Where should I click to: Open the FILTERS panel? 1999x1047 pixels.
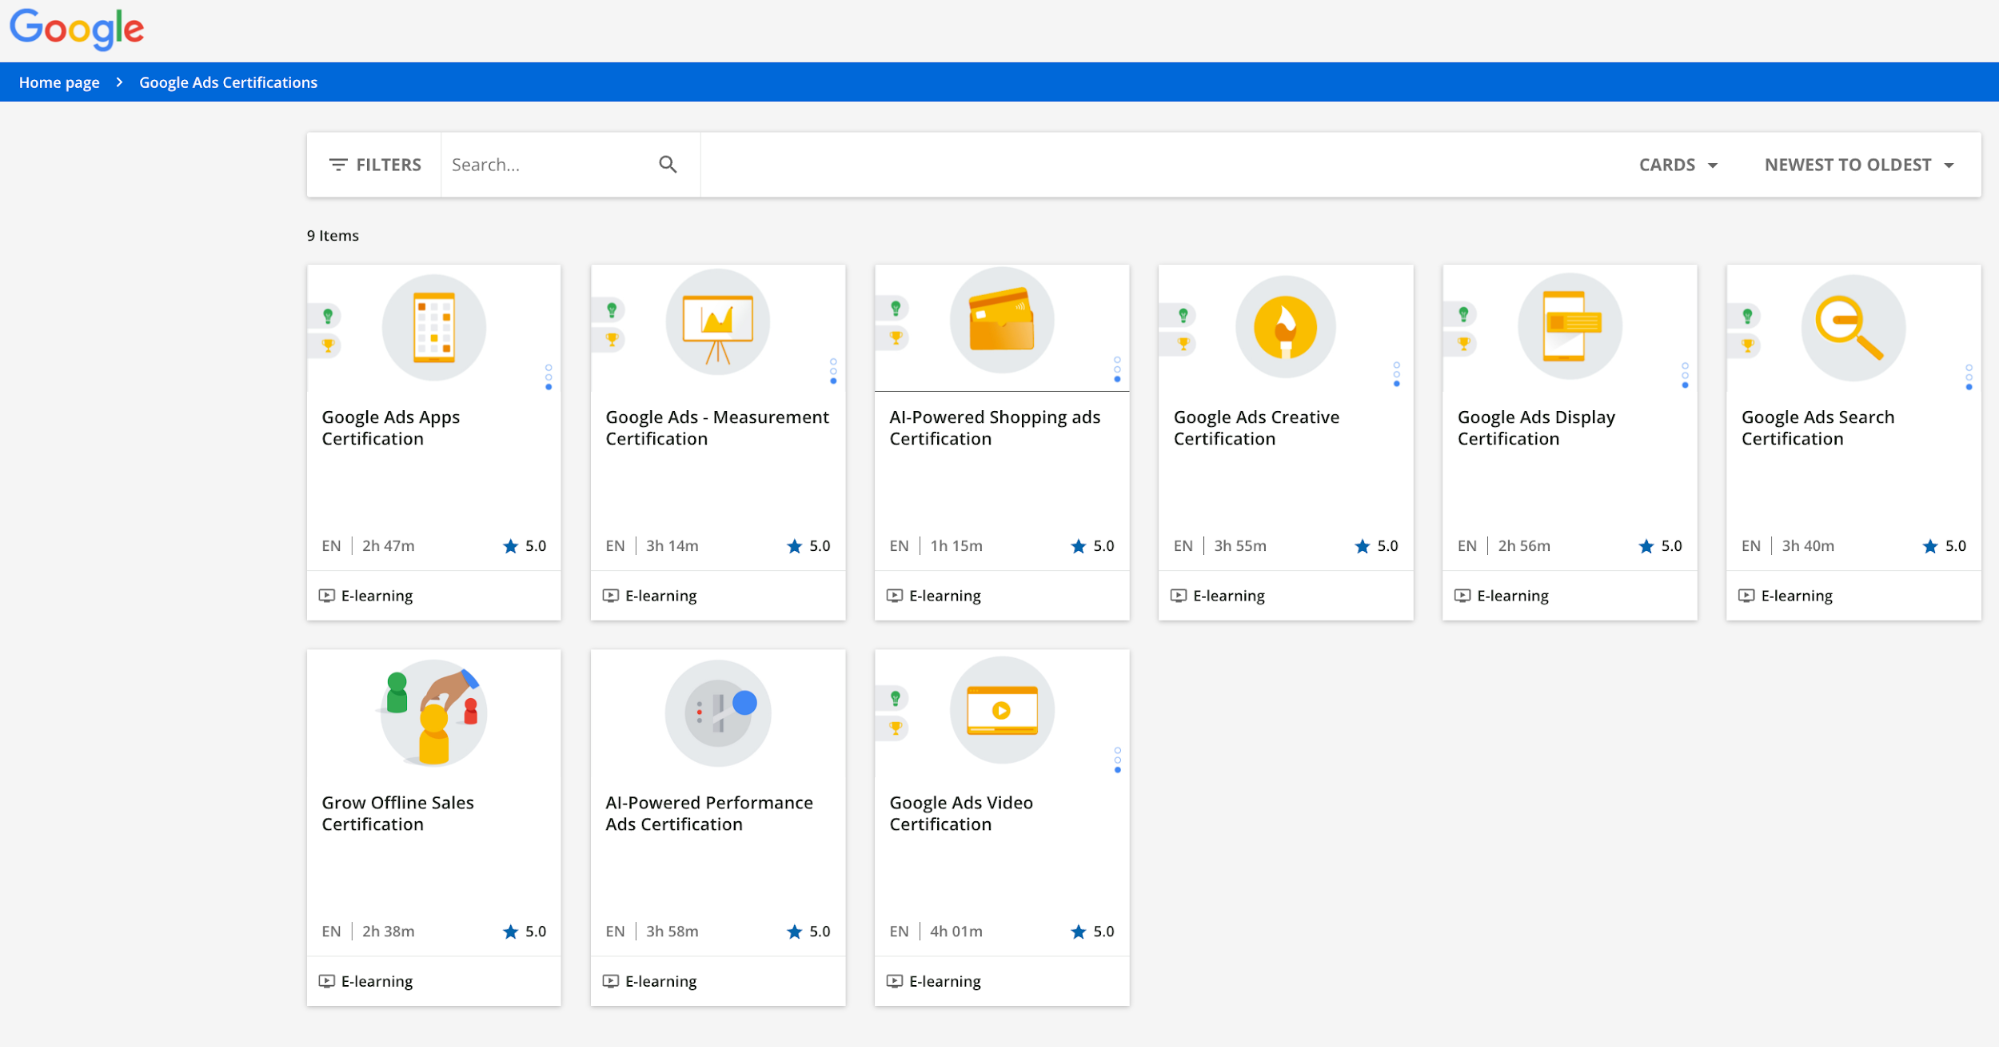click(x=375, y=165)
